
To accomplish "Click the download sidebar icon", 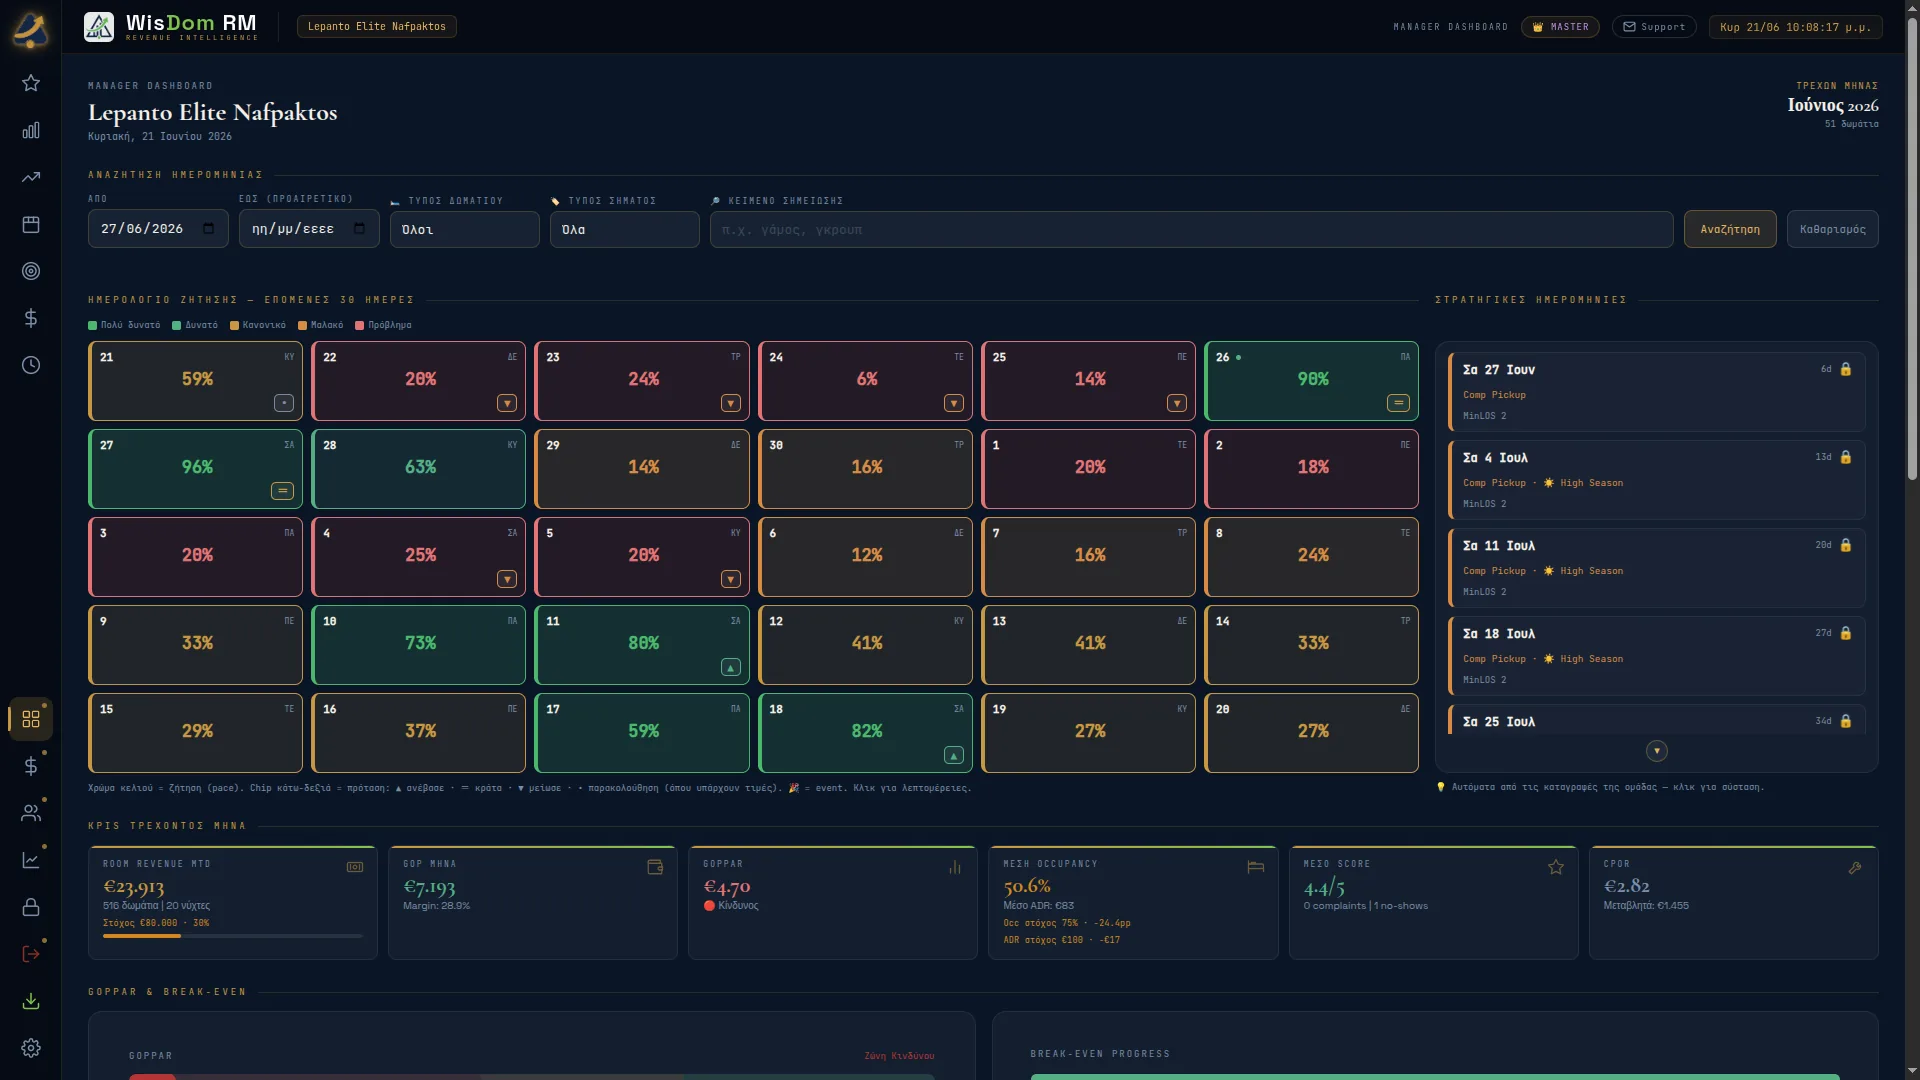I will point(31,1001).
